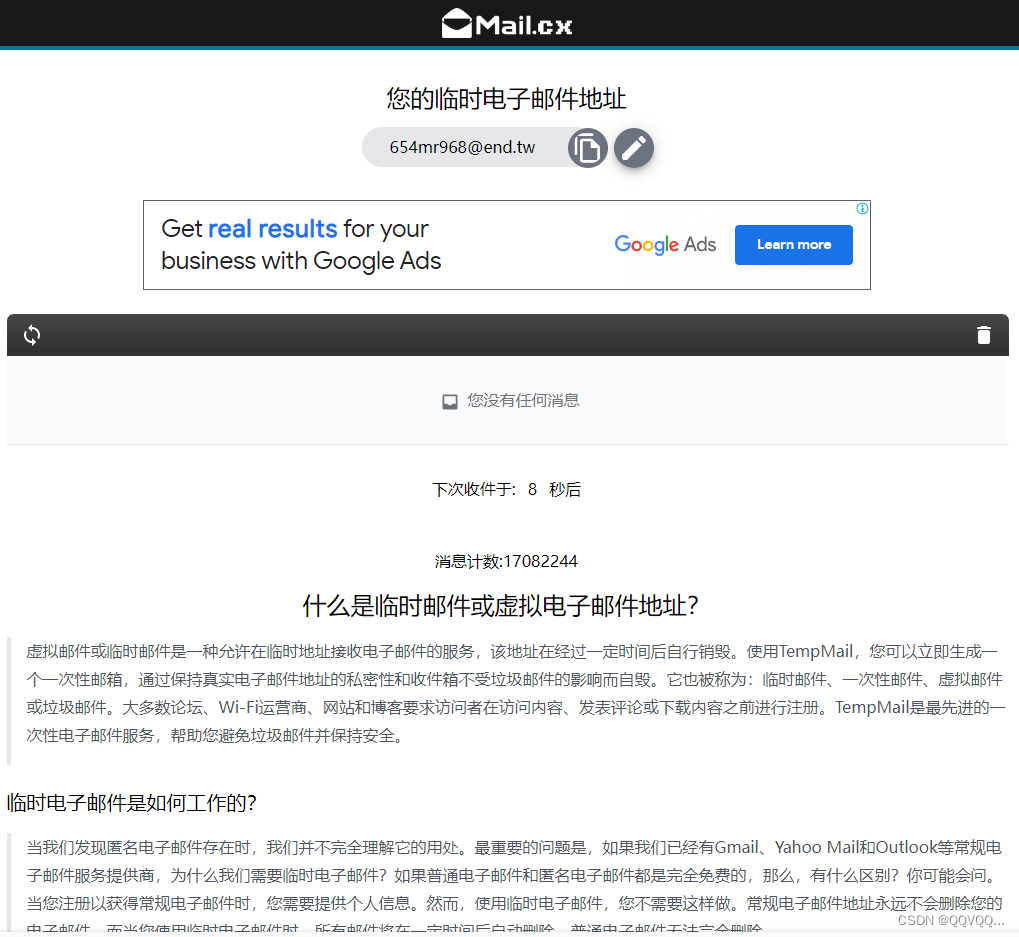
Task: Click the envelope icon beside 您没有任何消息
Action: [450, 401]
